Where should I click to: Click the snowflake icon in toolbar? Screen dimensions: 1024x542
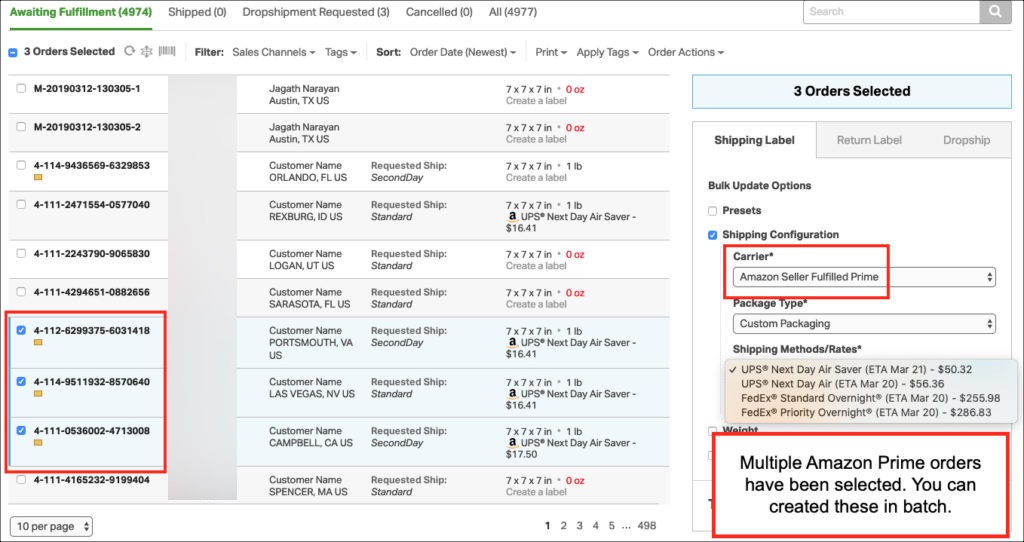[146, 51]
